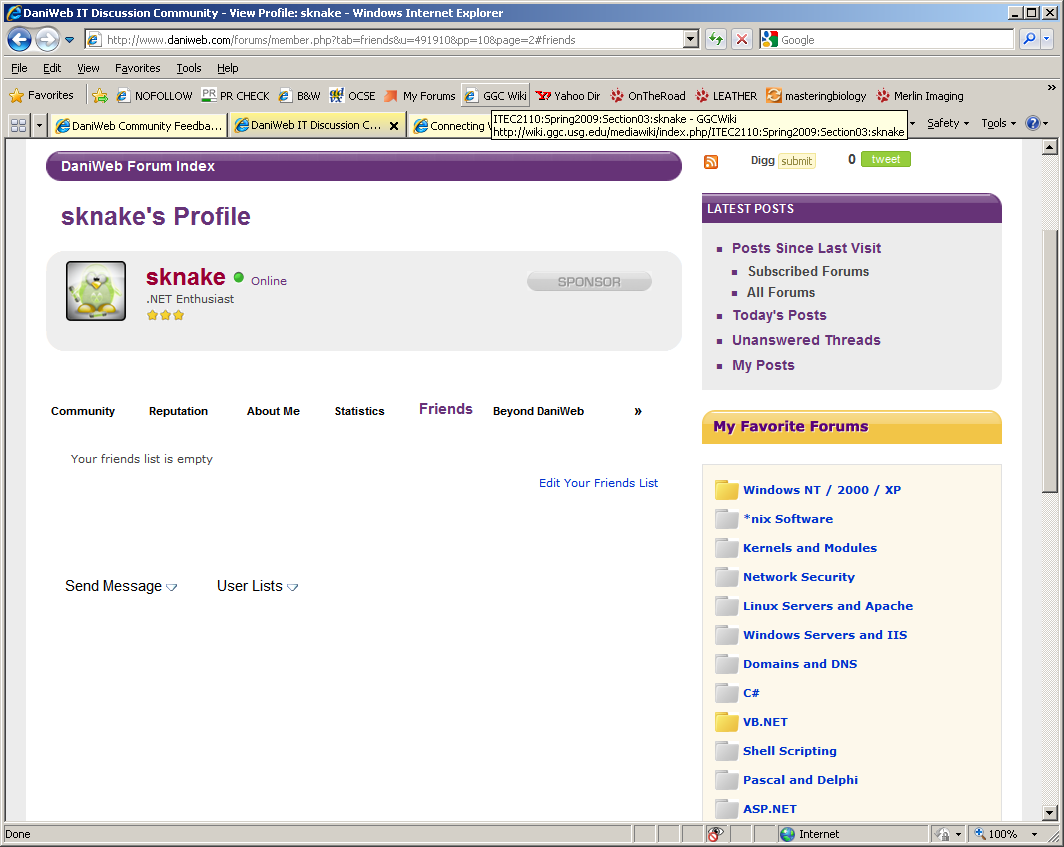The image size is (1064, 847).
Task: Open the tab list dropdown arrow
Action: click(x=39, y=125)
